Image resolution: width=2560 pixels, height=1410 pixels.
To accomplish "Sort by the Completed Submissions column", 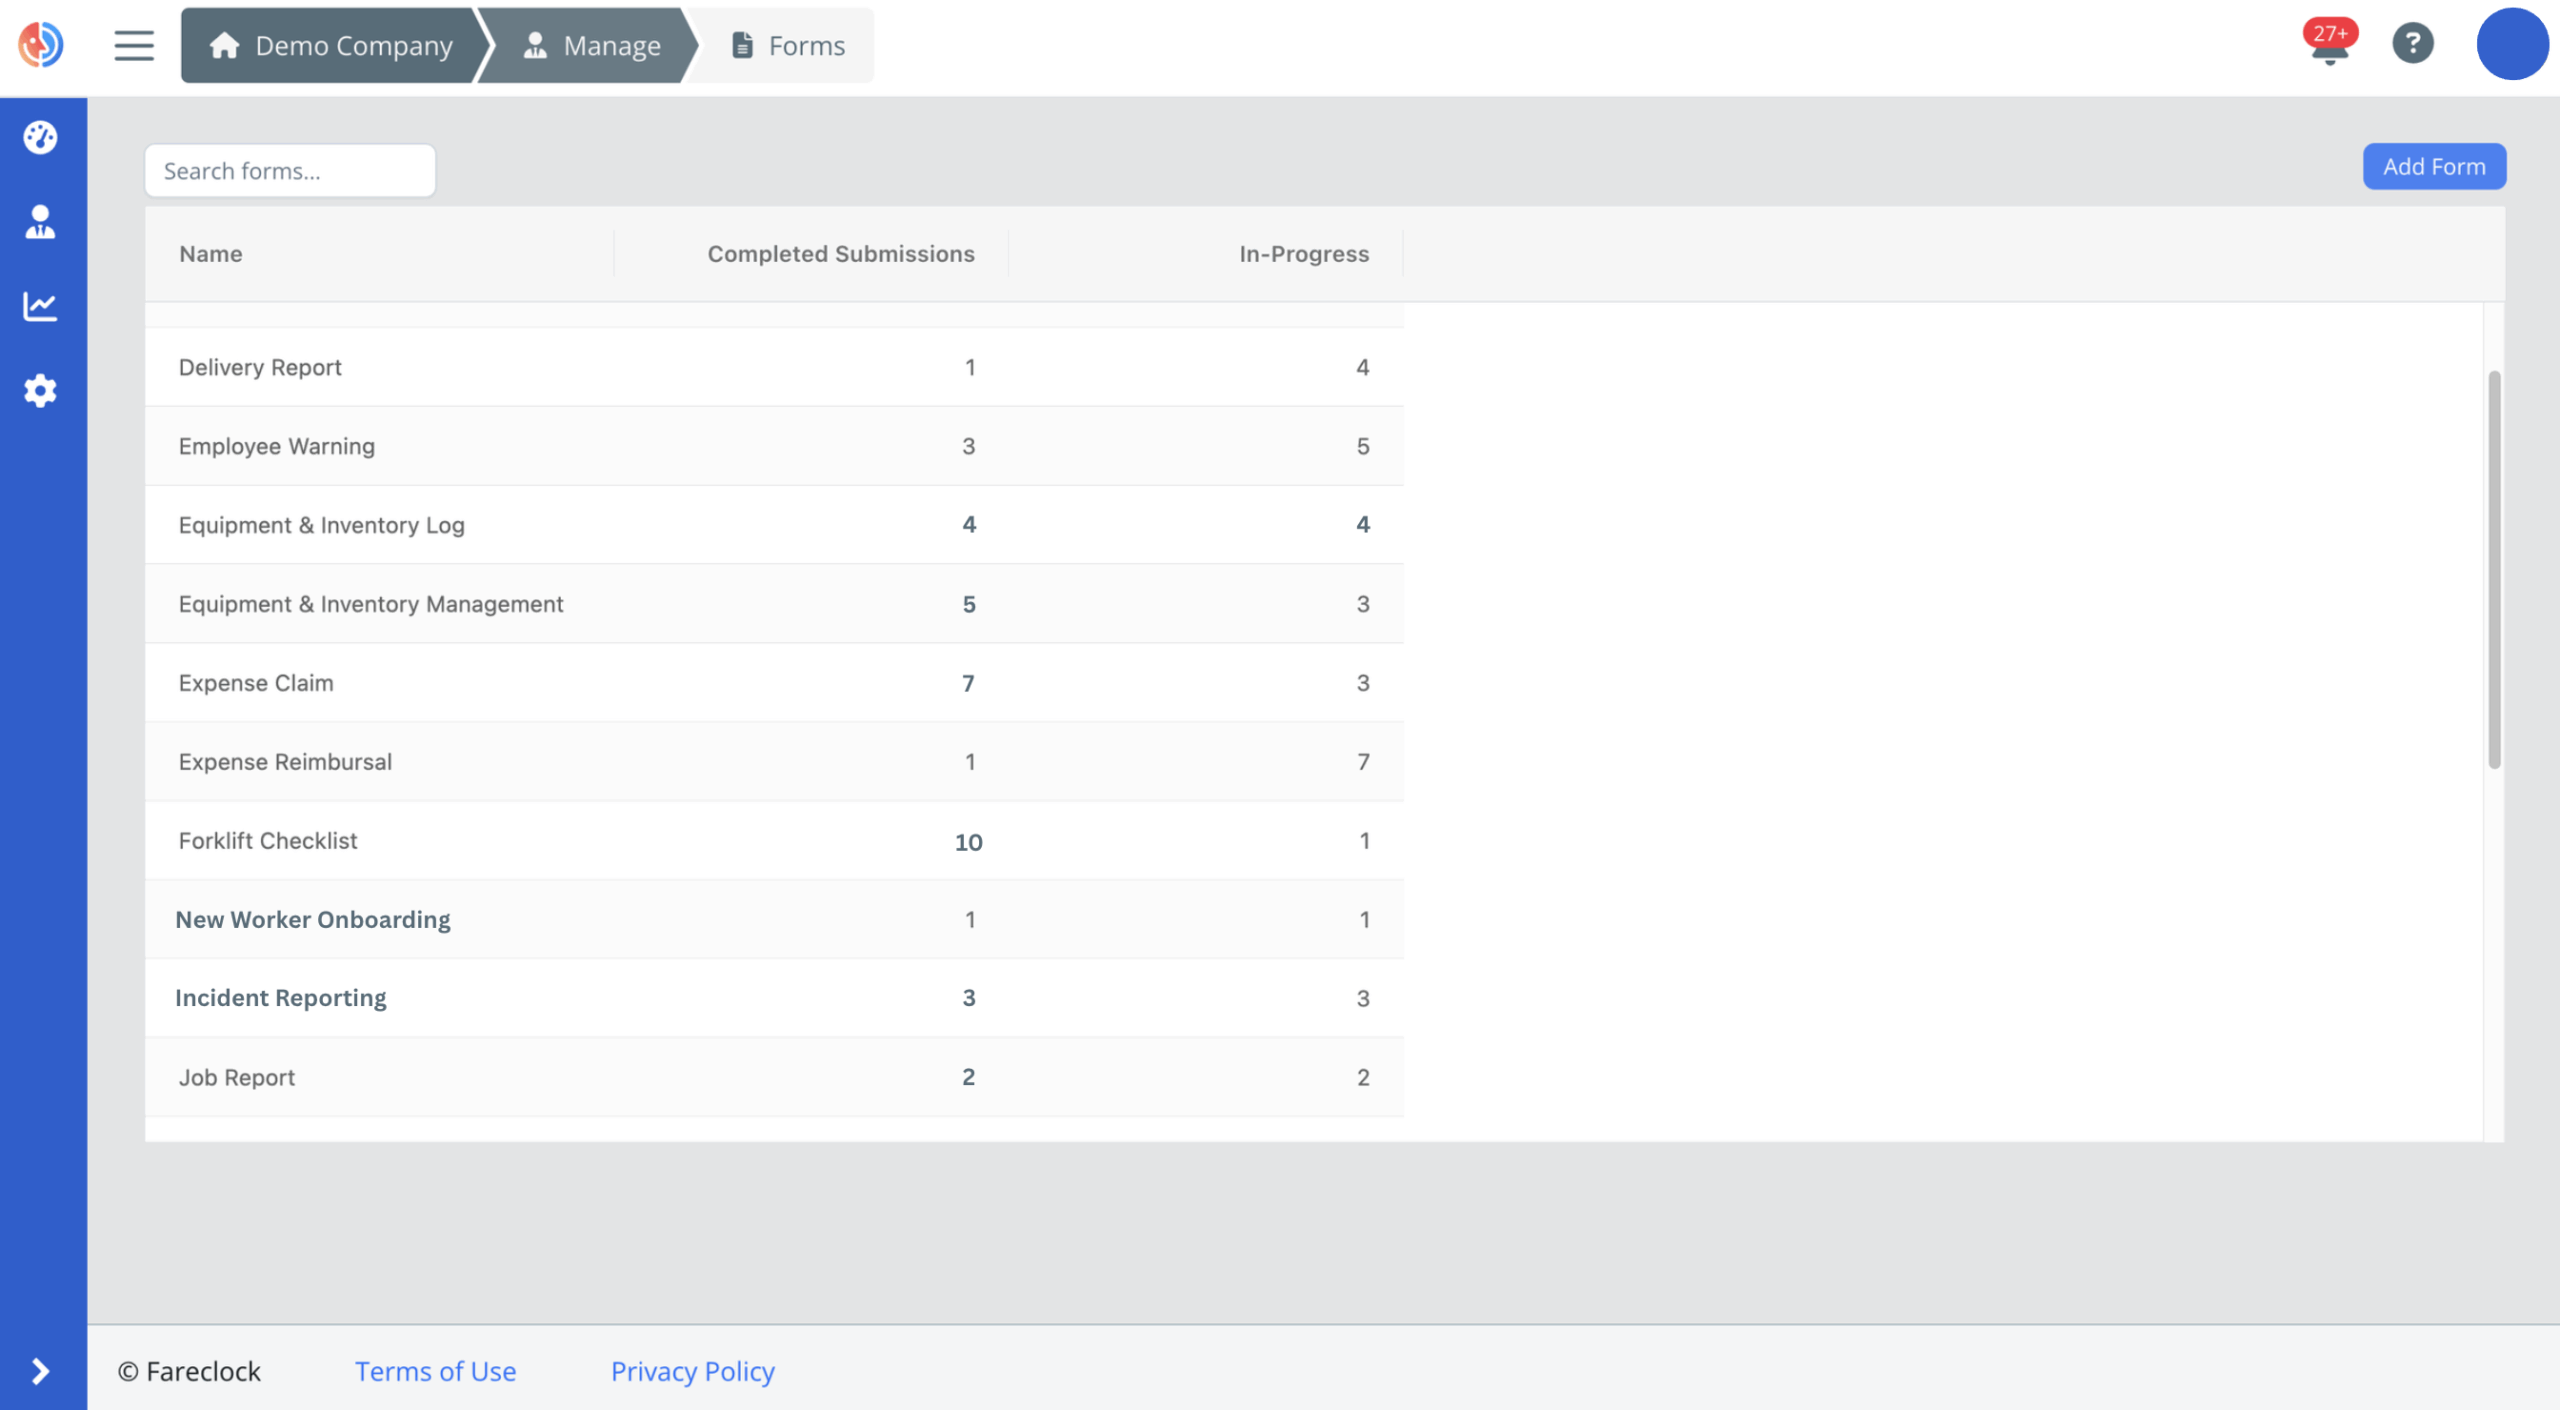I will (840, 253).
